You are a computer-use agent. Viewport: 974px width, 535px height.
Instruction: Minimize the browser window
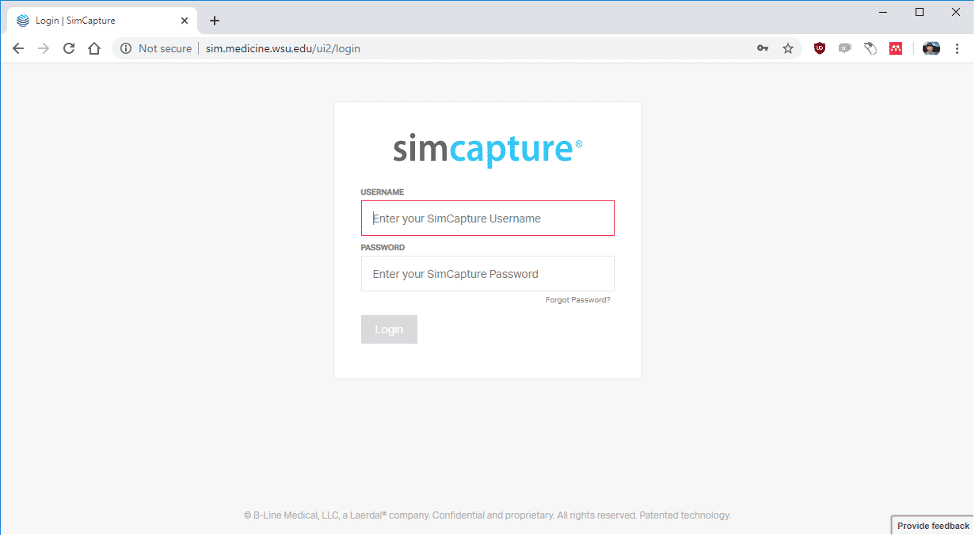pos(883,12)
